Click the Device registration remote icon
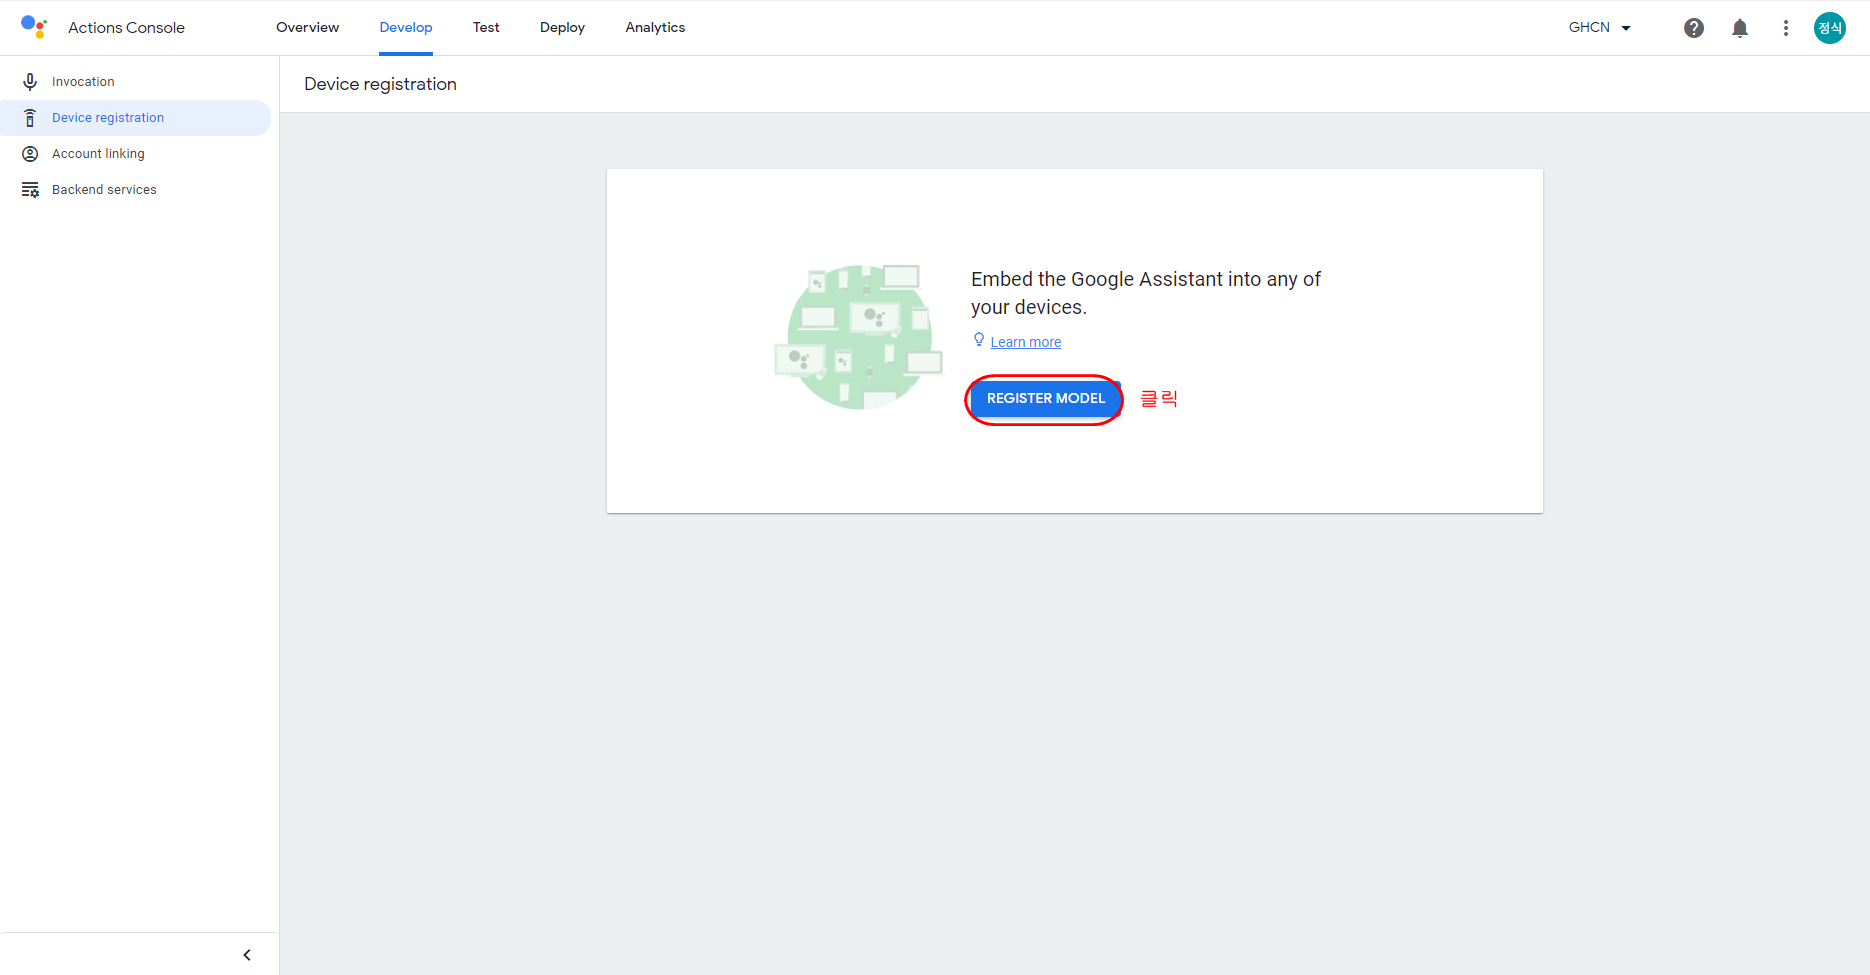1870x975 pixels. pyautogui.click(x=30, y=118)
